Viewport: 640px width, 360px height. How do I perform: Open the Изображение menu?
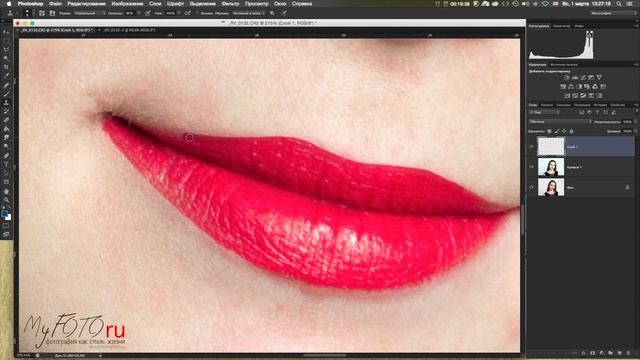(127, 4)
